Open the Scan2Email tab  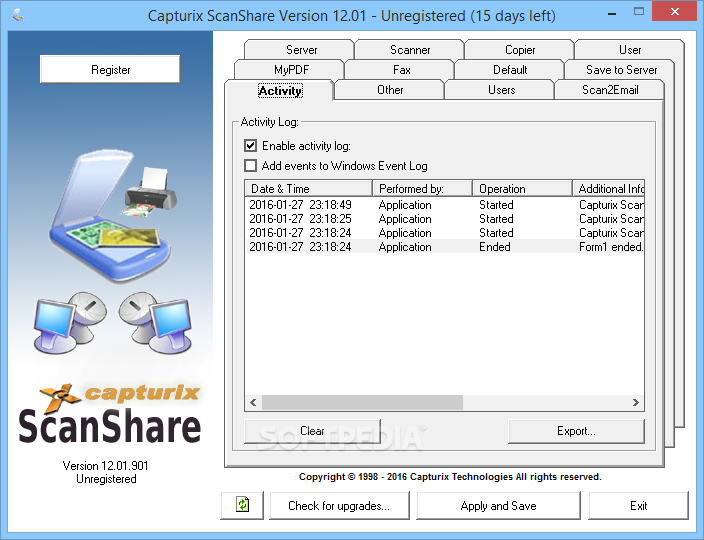(610, 90)
